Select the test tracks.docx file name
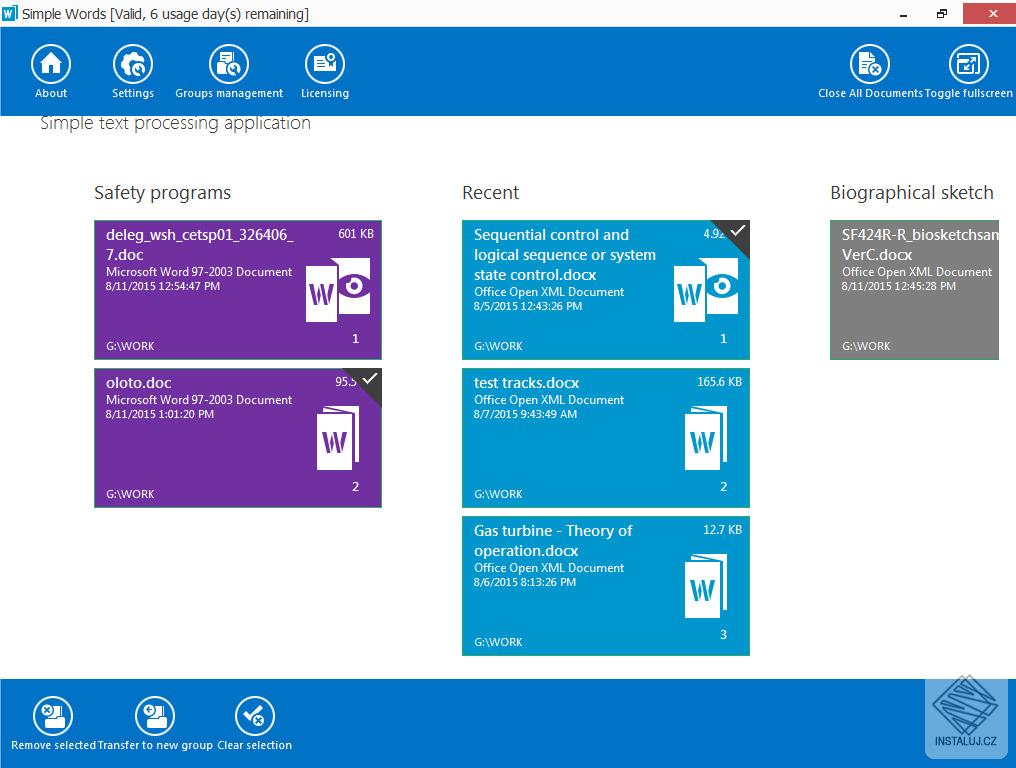Viewport: 1016px width, 768px height. [x=526, y=382]
